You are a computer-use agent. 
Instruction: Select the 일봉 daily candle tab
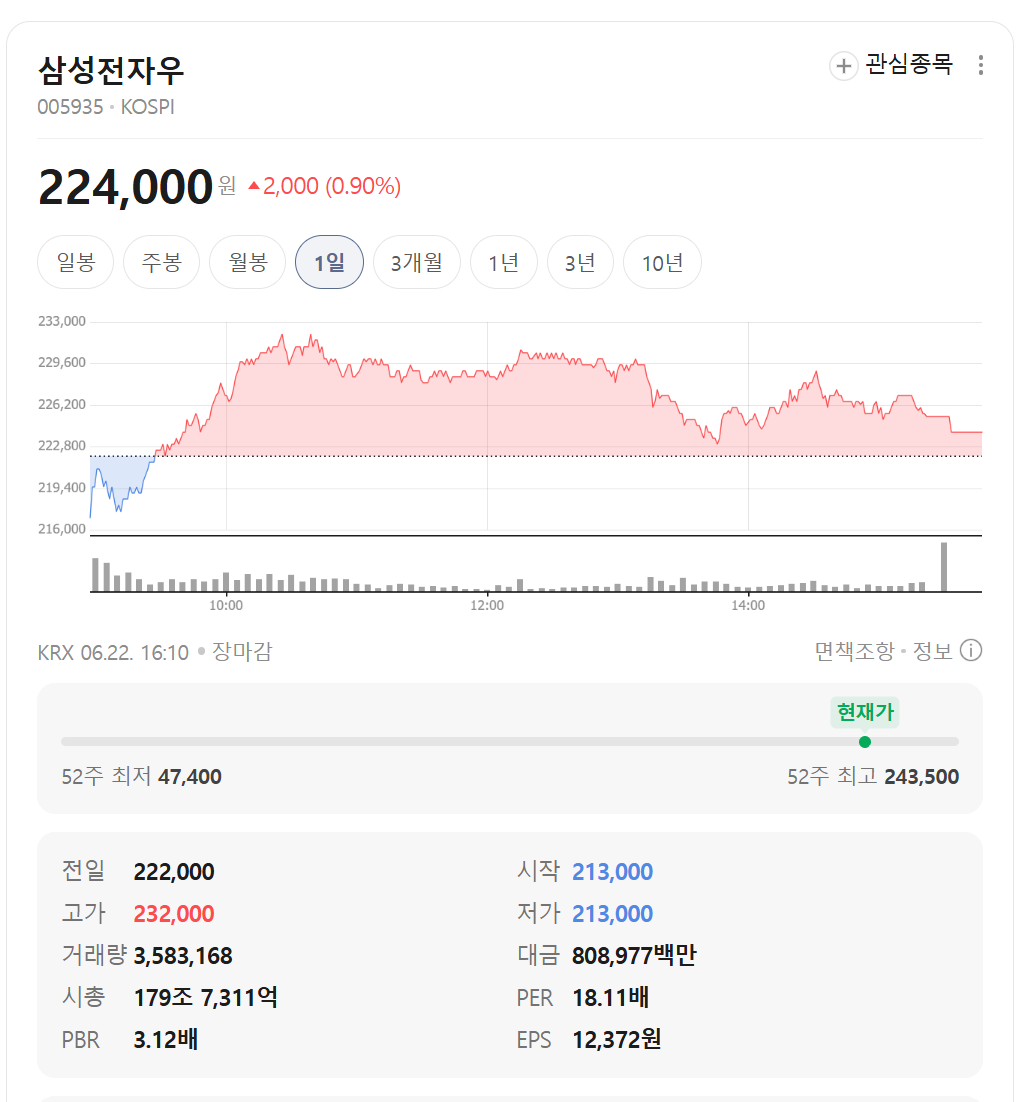coord(75,262)
